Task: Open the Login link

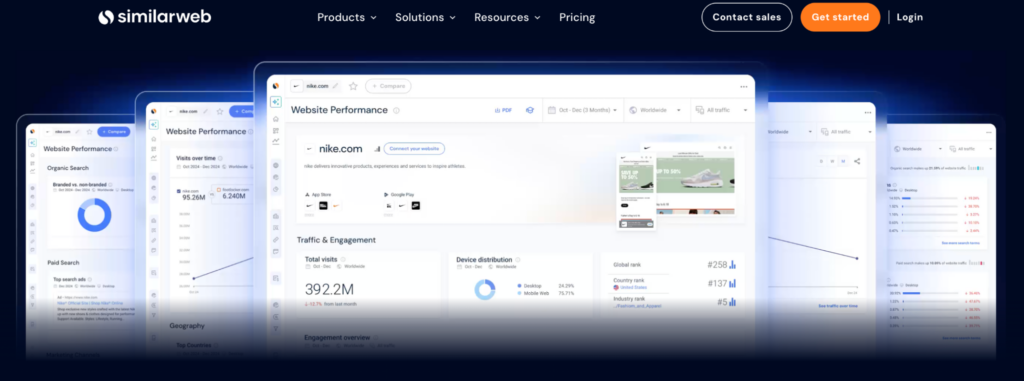Action: (909, 17)
